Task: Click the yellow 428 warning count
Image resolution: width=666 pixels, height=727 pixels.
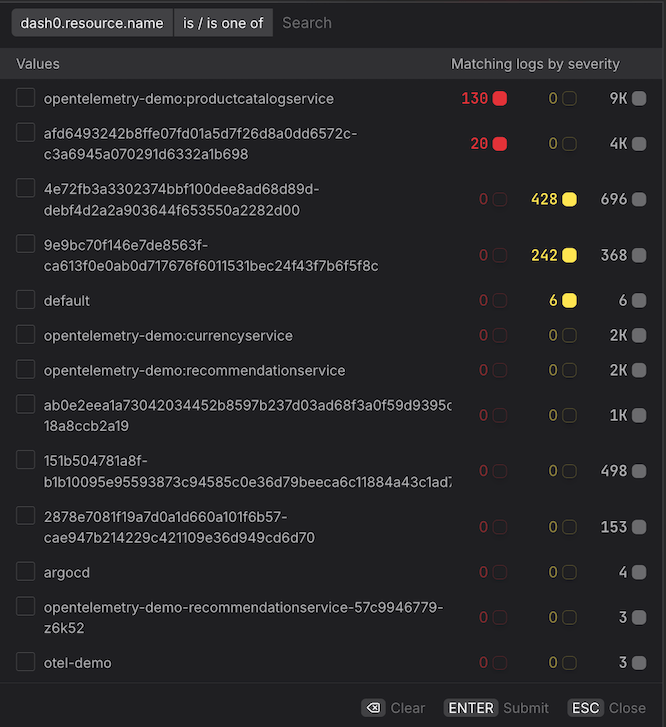Action: click(x=544, y=199)
